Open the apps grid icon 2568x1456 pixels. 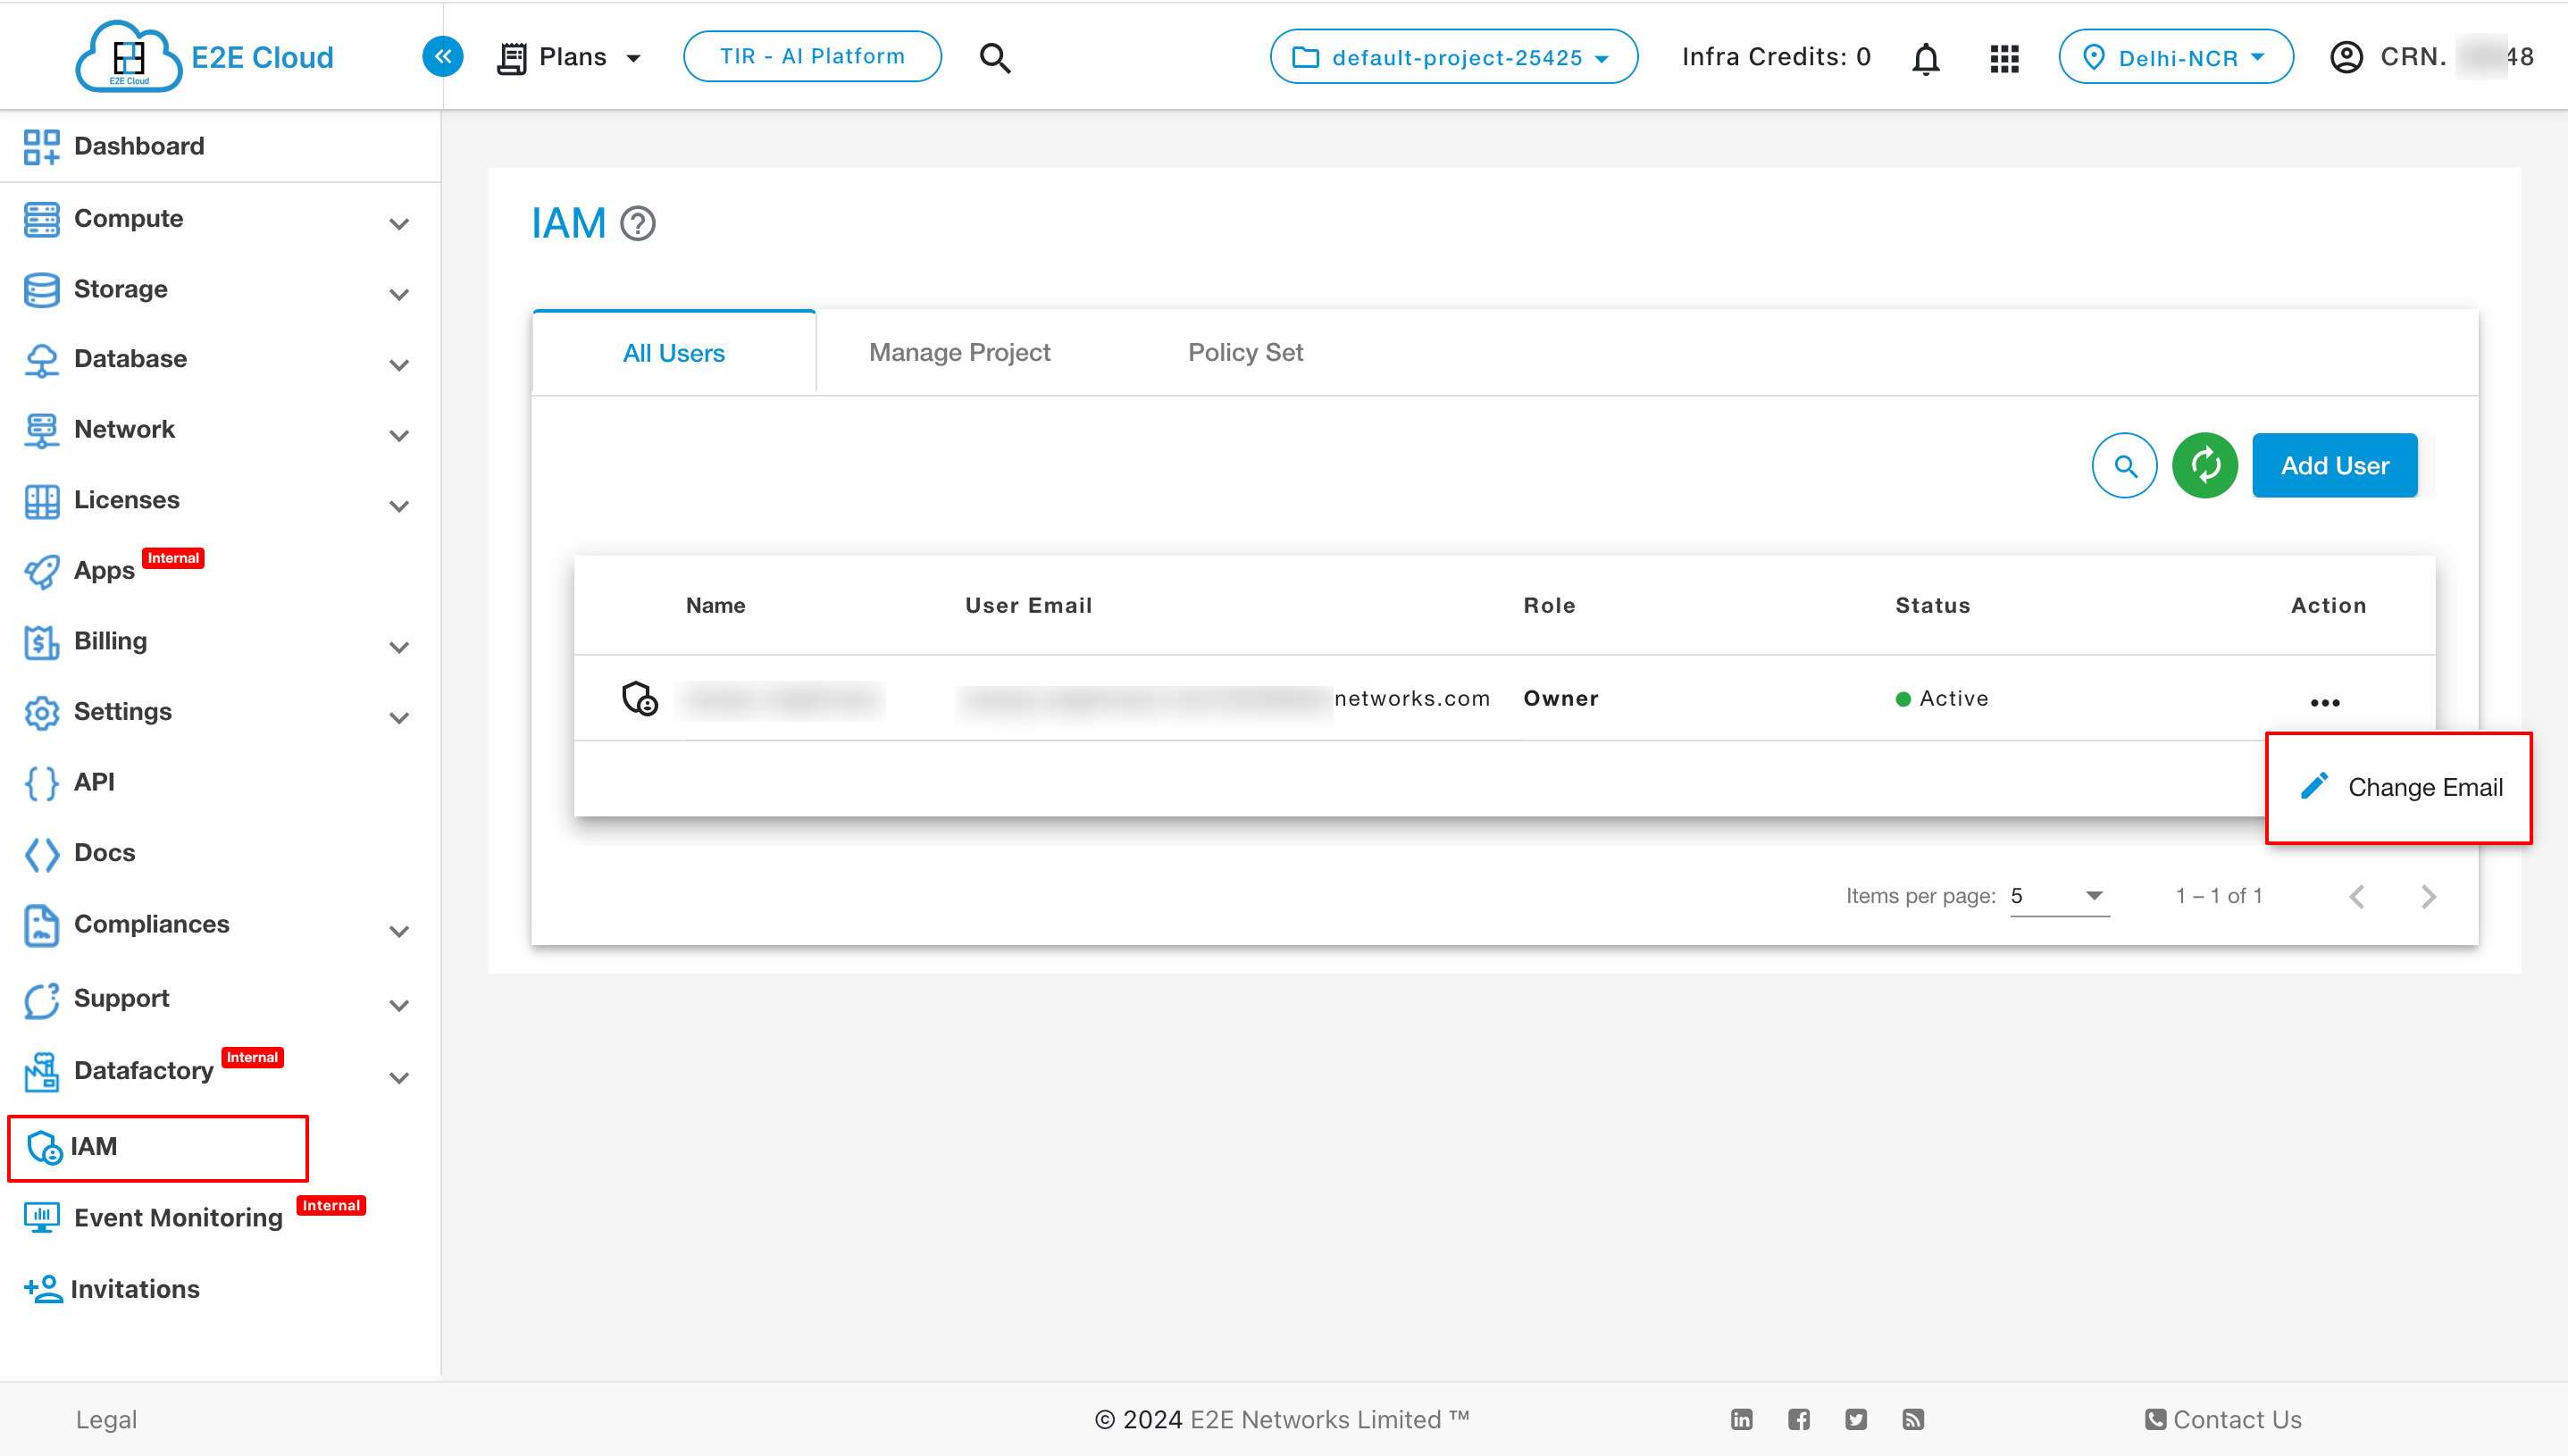[2004, 58]
